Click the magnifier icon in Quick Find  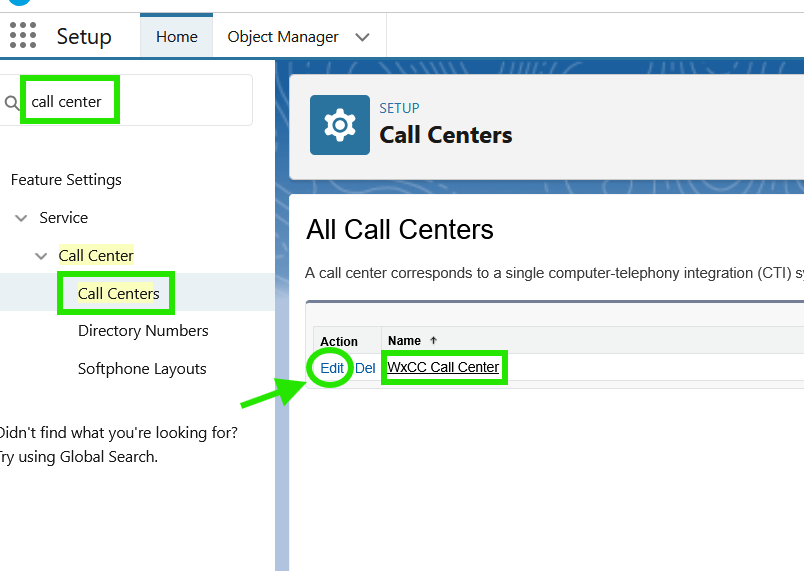point(12,103)
